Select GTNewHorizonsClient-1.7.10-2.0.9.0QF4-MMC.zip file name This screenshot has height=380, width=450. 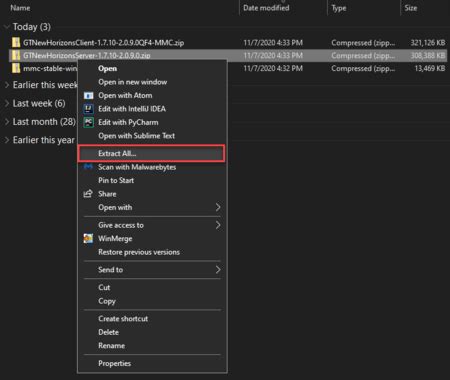pyautogui.click(x=103, y=43)
